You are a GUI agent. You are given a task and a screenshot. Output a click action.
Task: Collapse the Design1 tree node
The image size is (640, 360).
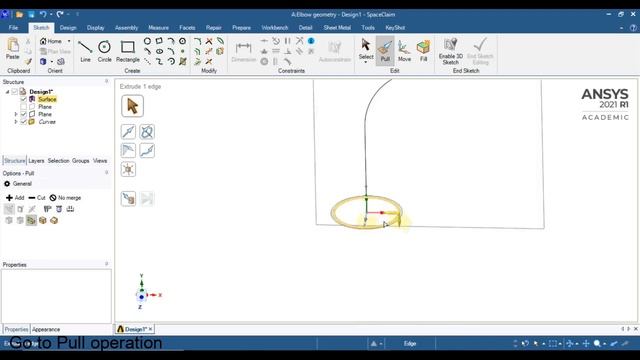point(7,92)
